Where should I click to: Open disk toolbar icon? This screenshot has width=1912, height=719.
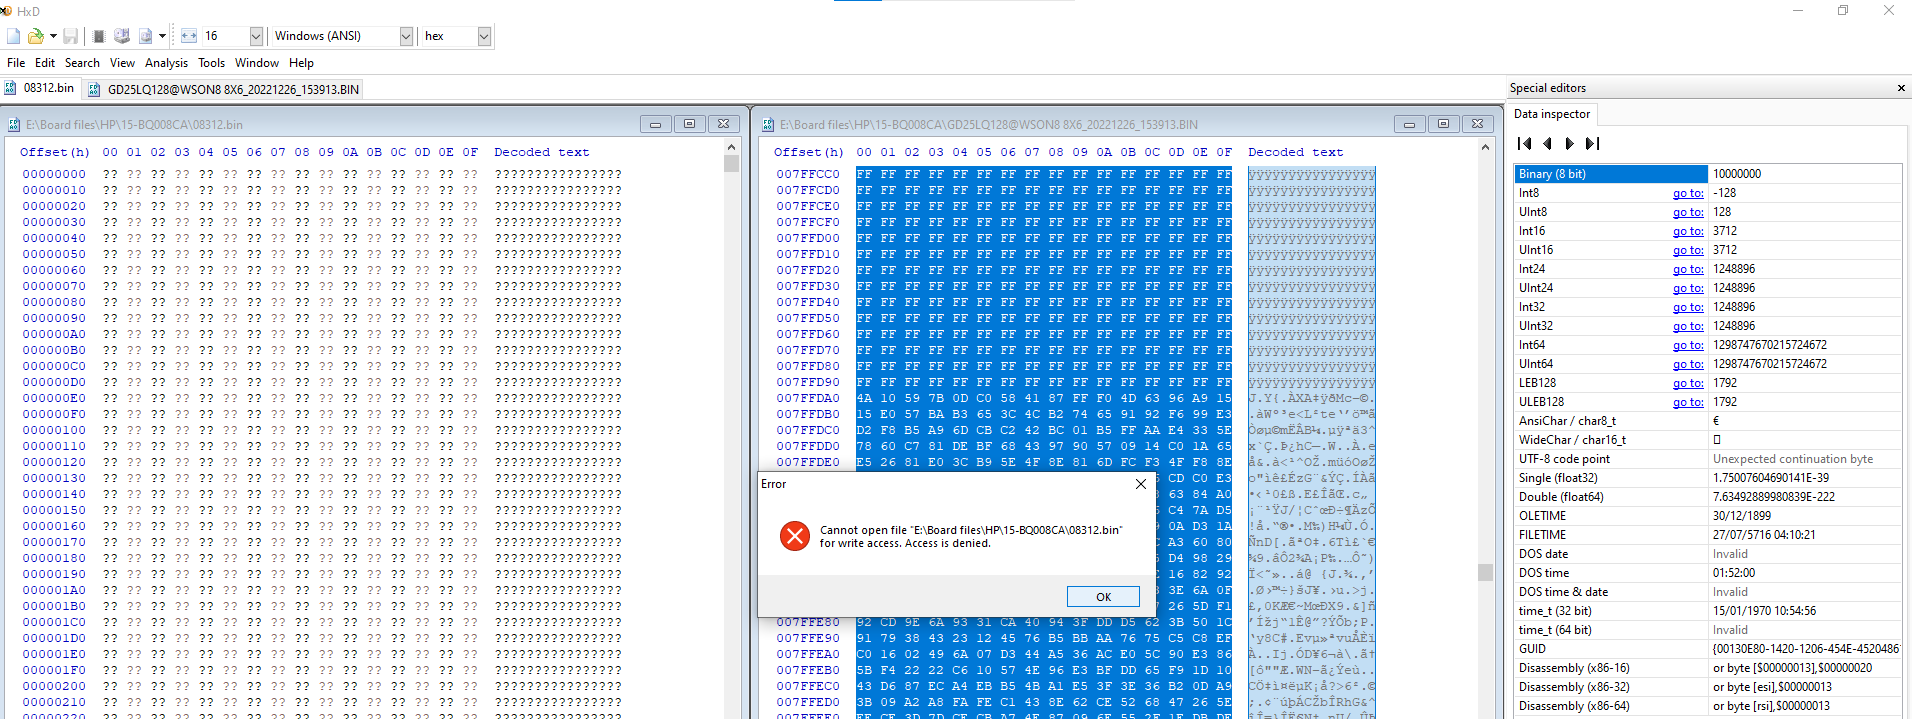[x=122, y=36]
